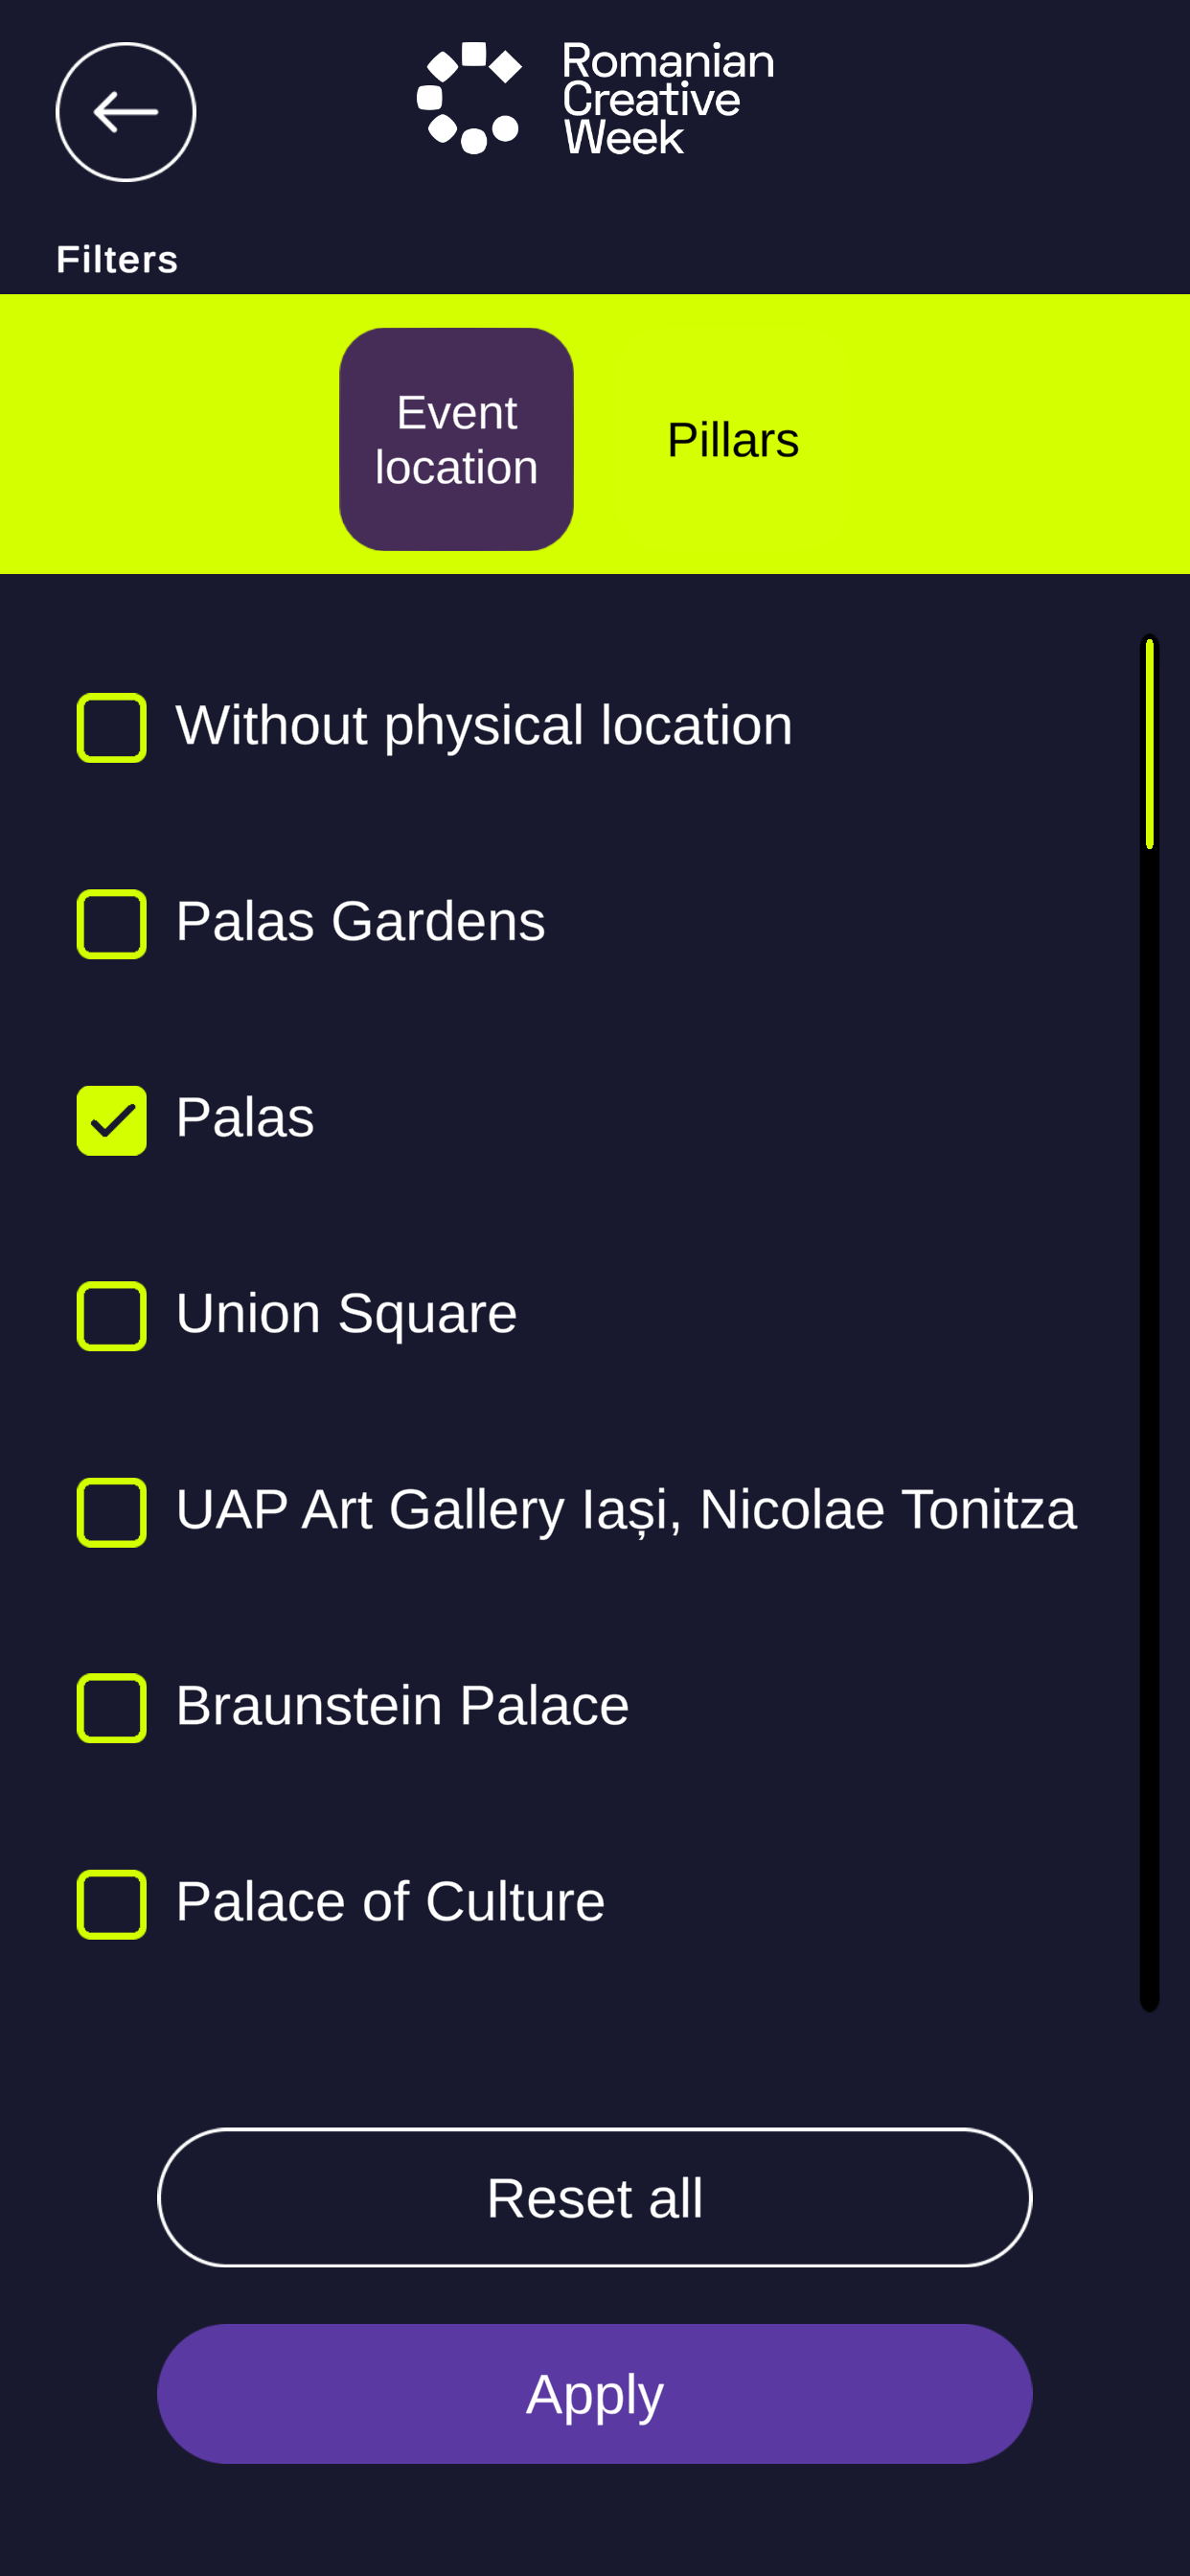
Task: Tap the Without physical location label
Action: click(x=484, y=725)
